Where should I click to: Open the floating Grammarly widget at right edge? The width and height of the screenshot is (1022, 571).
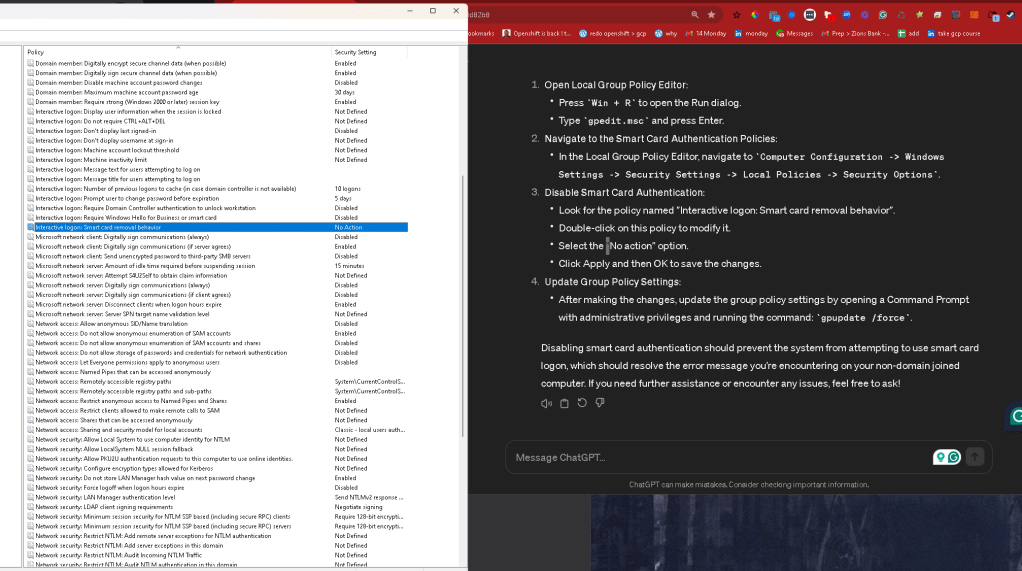click(1015, 417)
